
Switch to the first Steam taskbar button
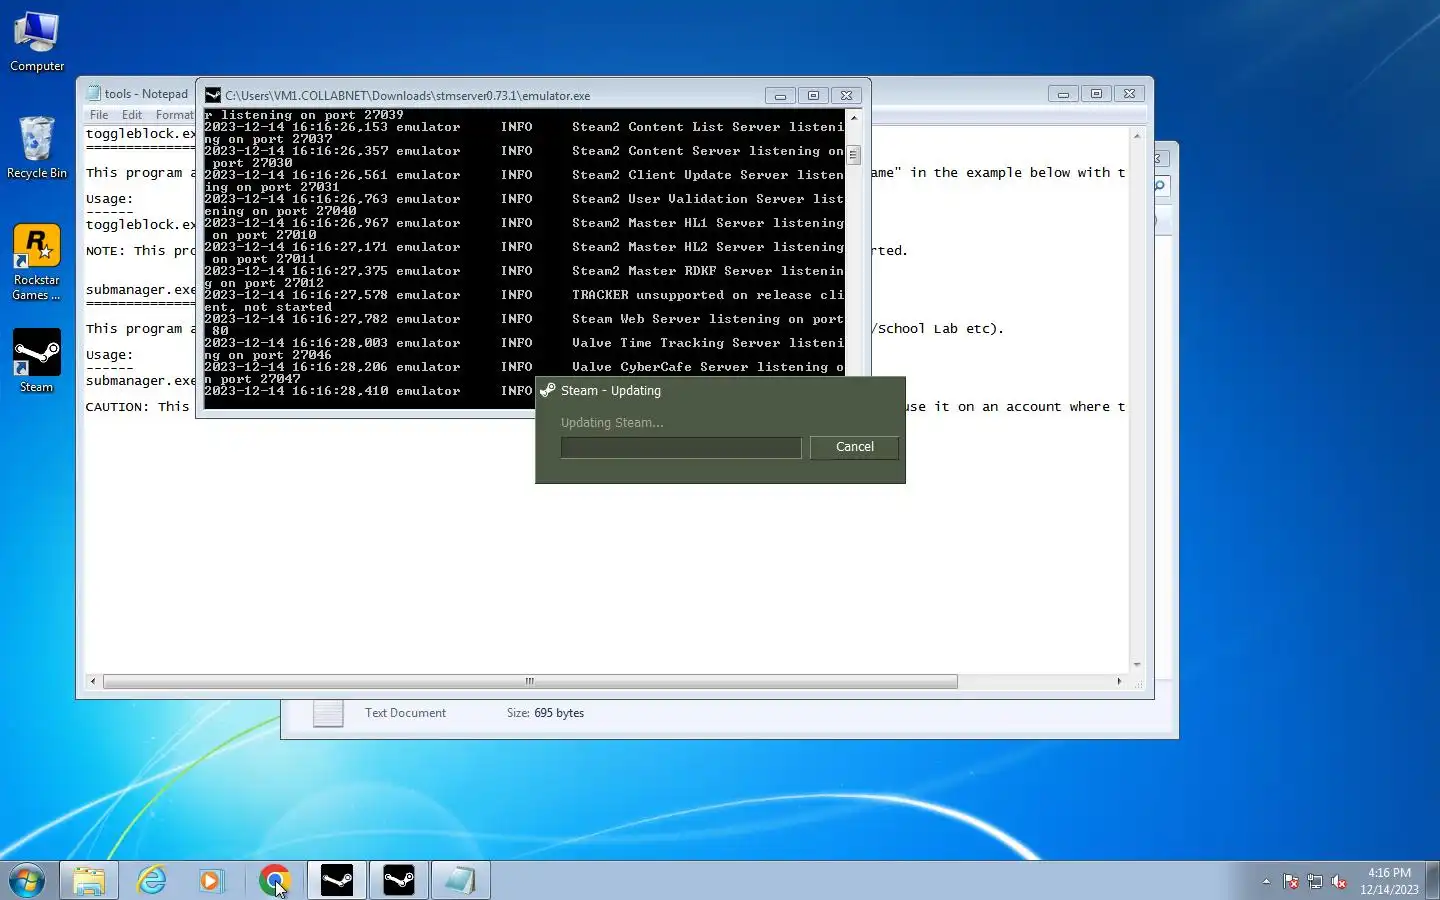pyautogui.click(x=337, y=881)
